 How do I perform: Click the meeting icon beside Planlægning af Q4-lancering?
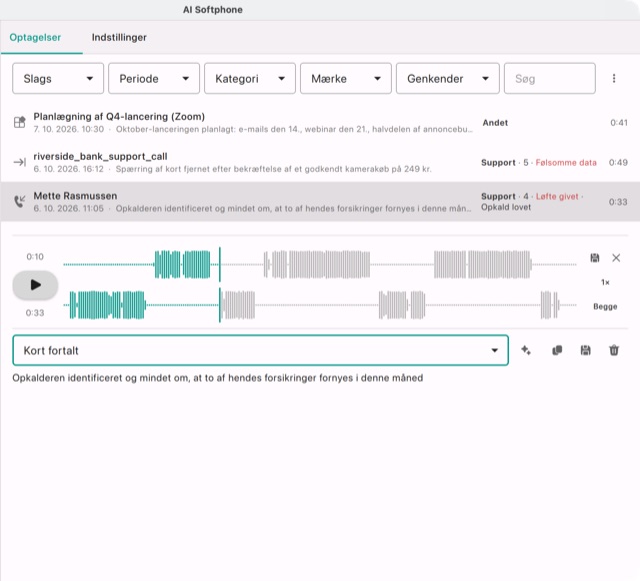click(x=20, y=122)
